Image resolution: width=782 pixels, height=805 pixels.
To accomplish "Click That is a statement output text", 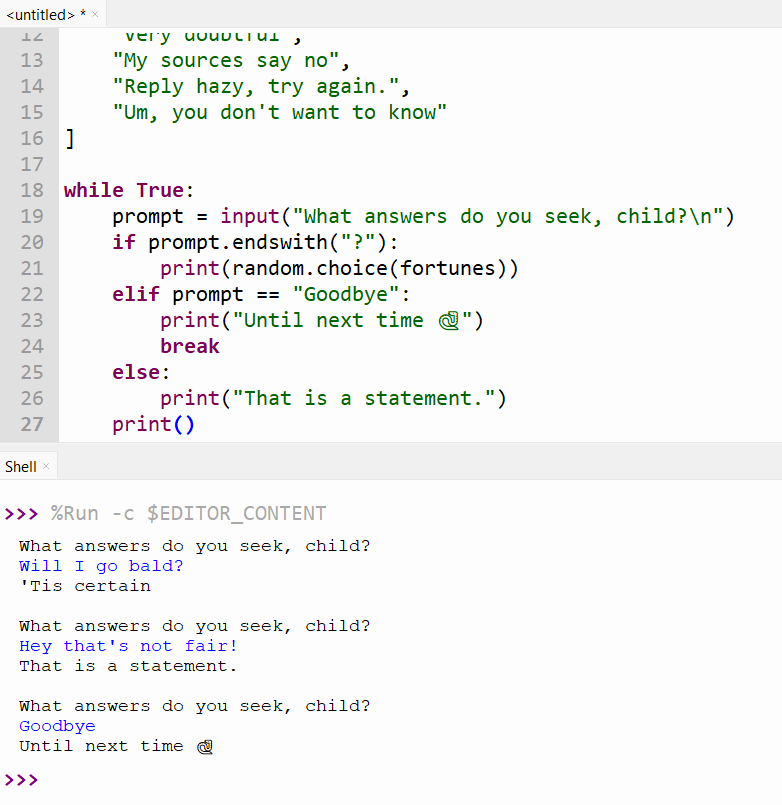I will point(126,665).
